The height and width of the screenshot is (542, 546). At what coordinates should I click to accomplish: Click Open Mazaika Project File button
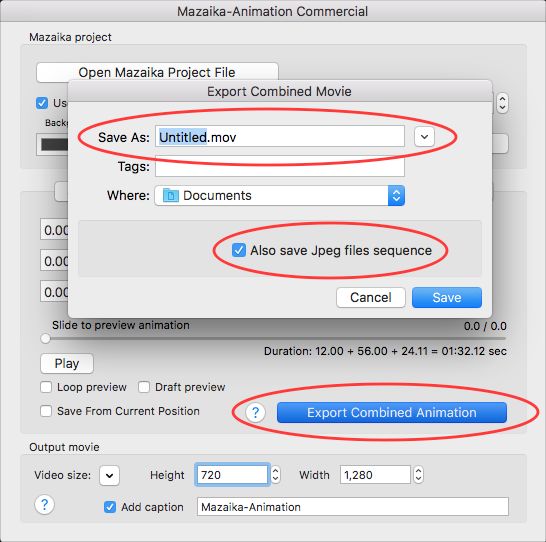coord(157,72)
